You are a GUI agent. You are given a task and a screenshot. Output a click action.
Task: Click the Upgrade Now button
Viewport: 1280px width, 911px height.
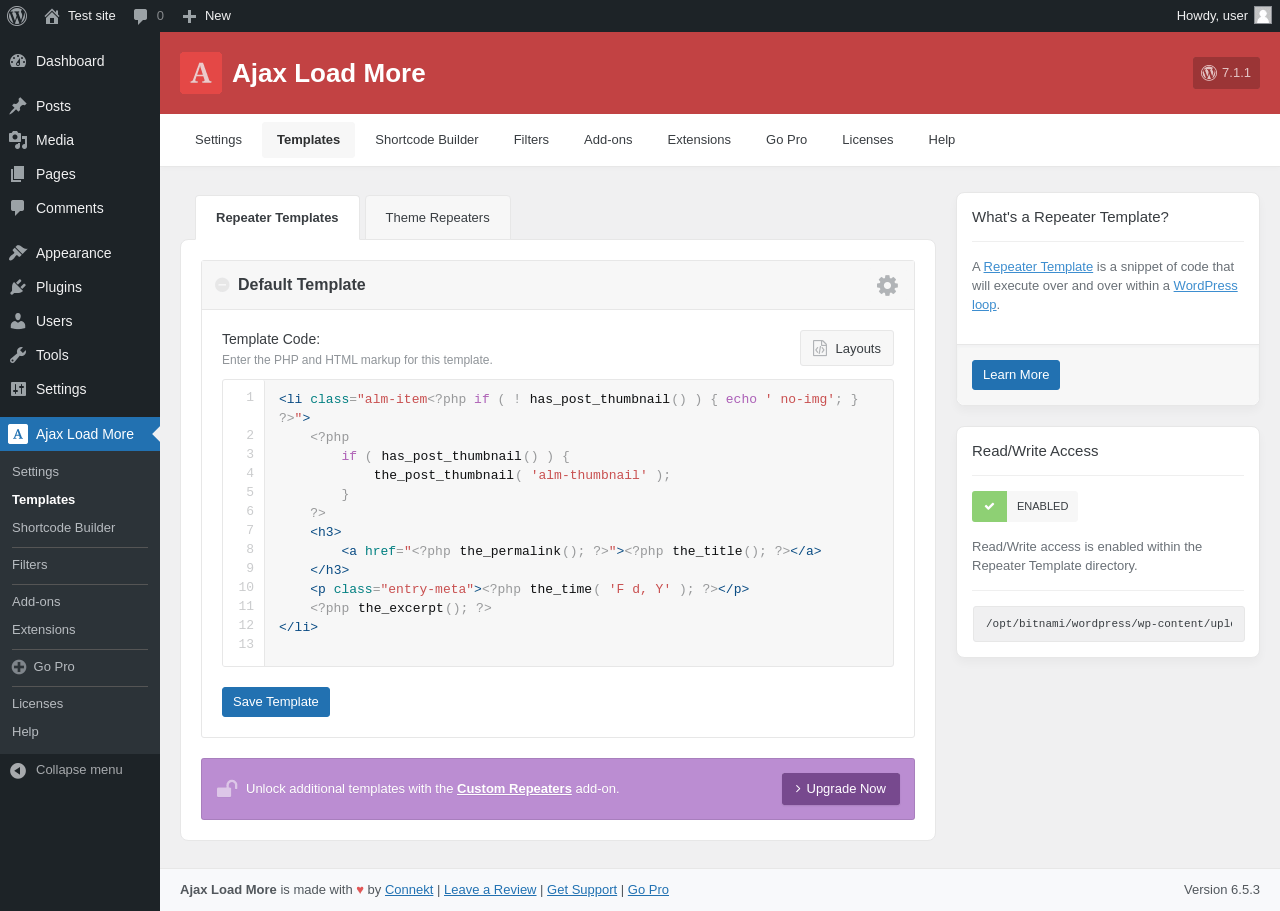pyautogui.click(x=840, y=789)
